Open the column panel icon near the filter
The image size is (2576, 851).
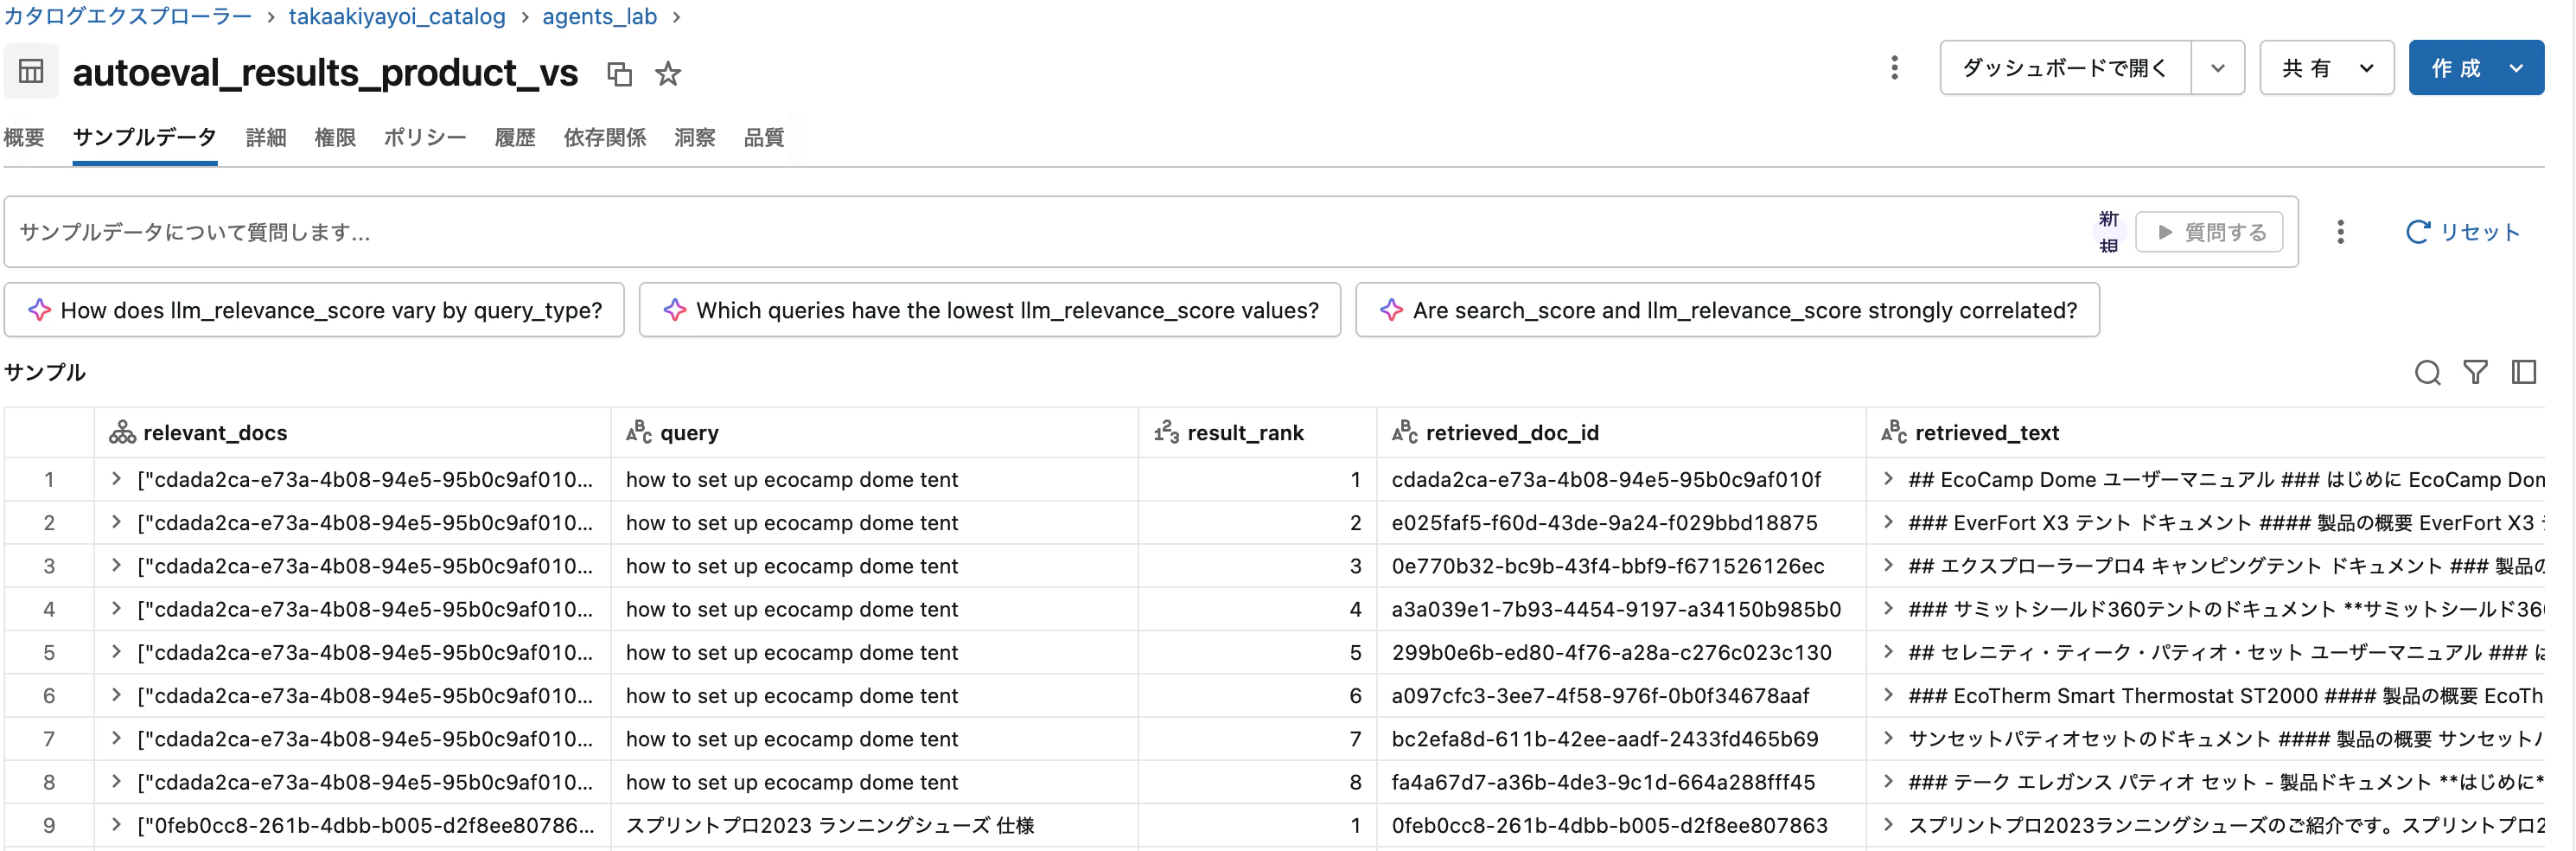pos(2524,372)
